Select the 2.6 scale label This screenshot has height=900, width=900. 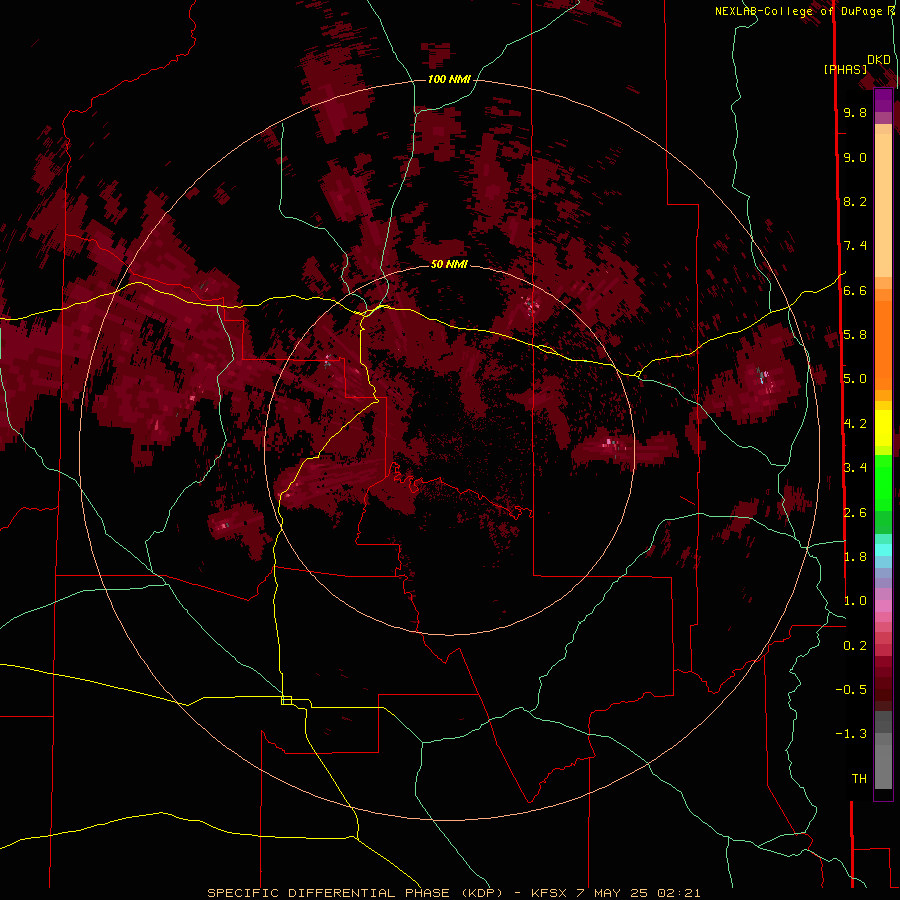tap(855, 513)
